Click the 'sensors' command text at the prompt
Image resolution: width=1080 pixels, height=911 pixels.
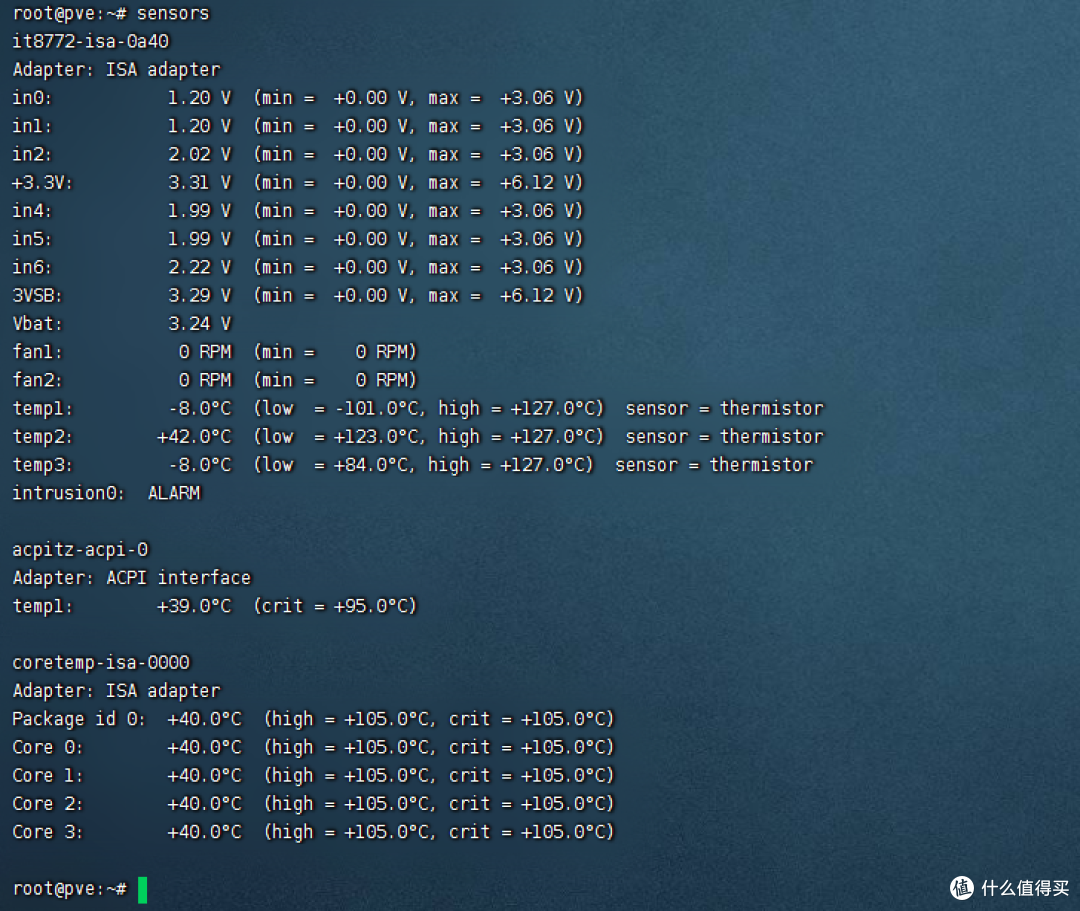173,13
